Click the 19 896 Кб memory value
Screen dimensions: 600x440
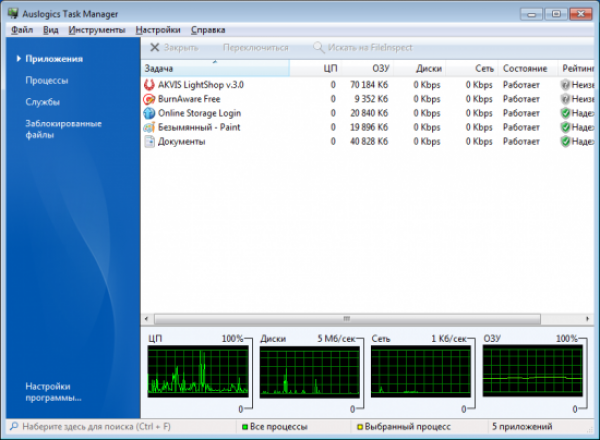(369, 127)
